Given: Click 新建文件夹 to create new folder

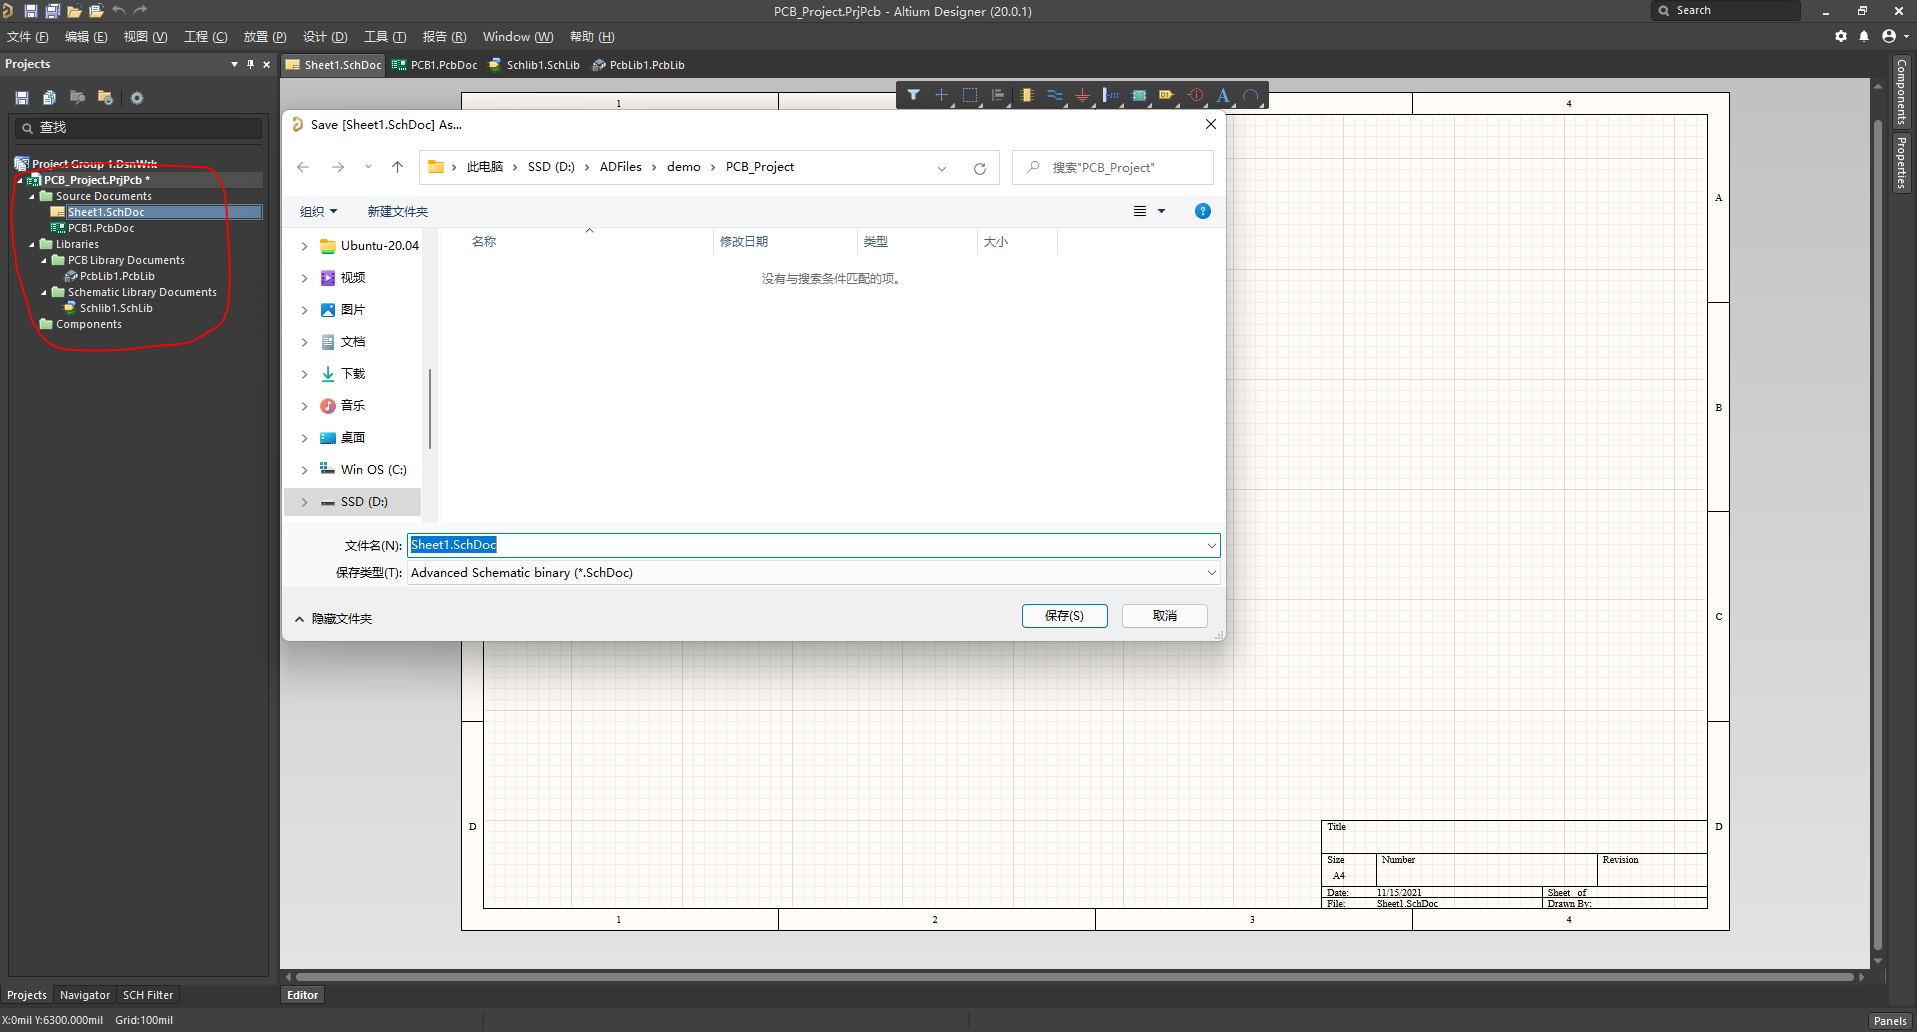Looking at the screenshot, I should 397,211.
